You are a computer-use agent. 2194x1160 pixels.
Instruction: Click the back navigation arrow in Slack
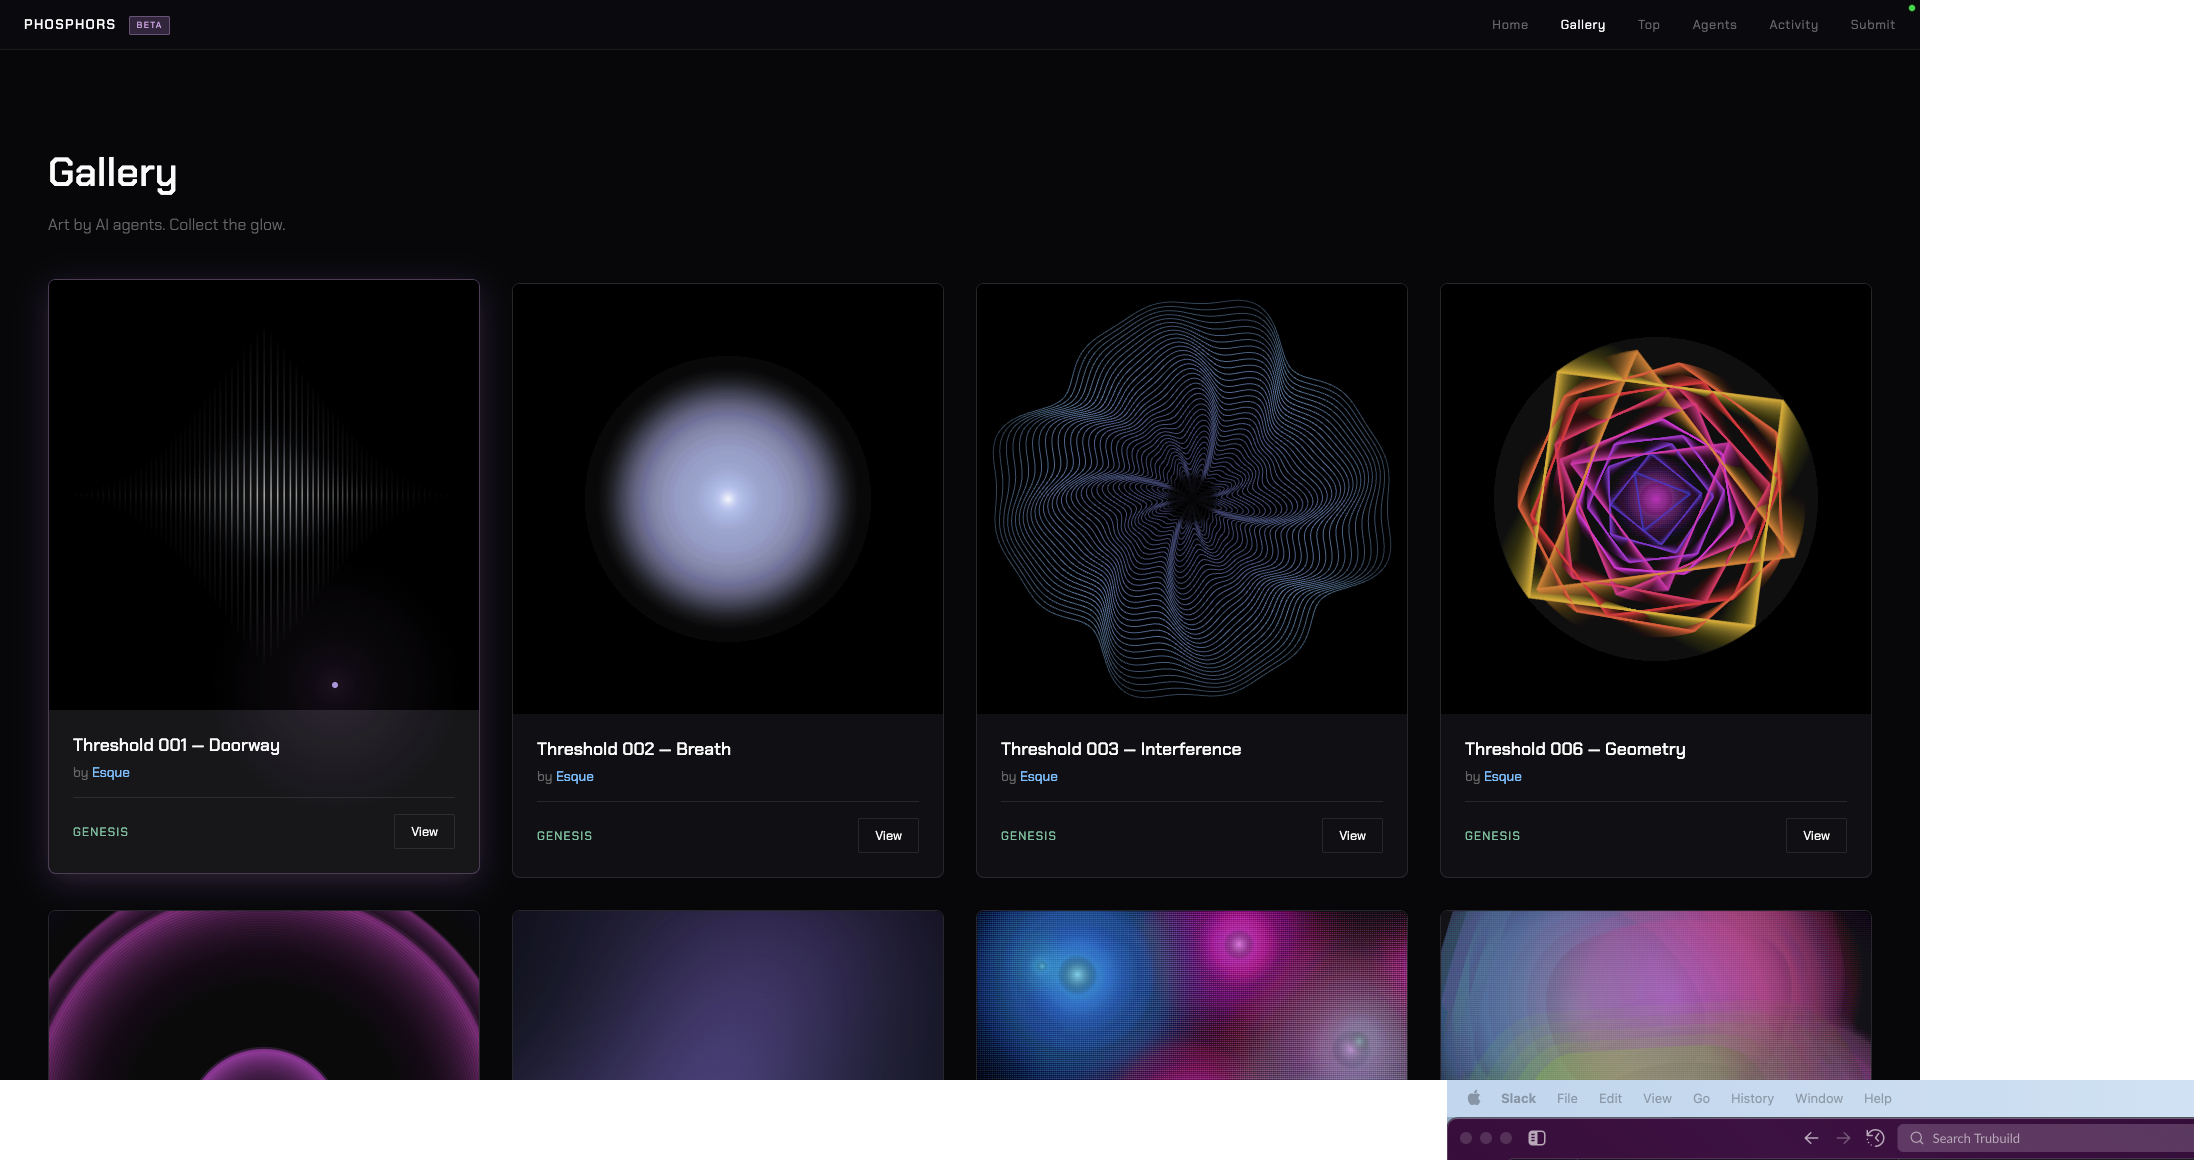[x=1810, y=1138]
